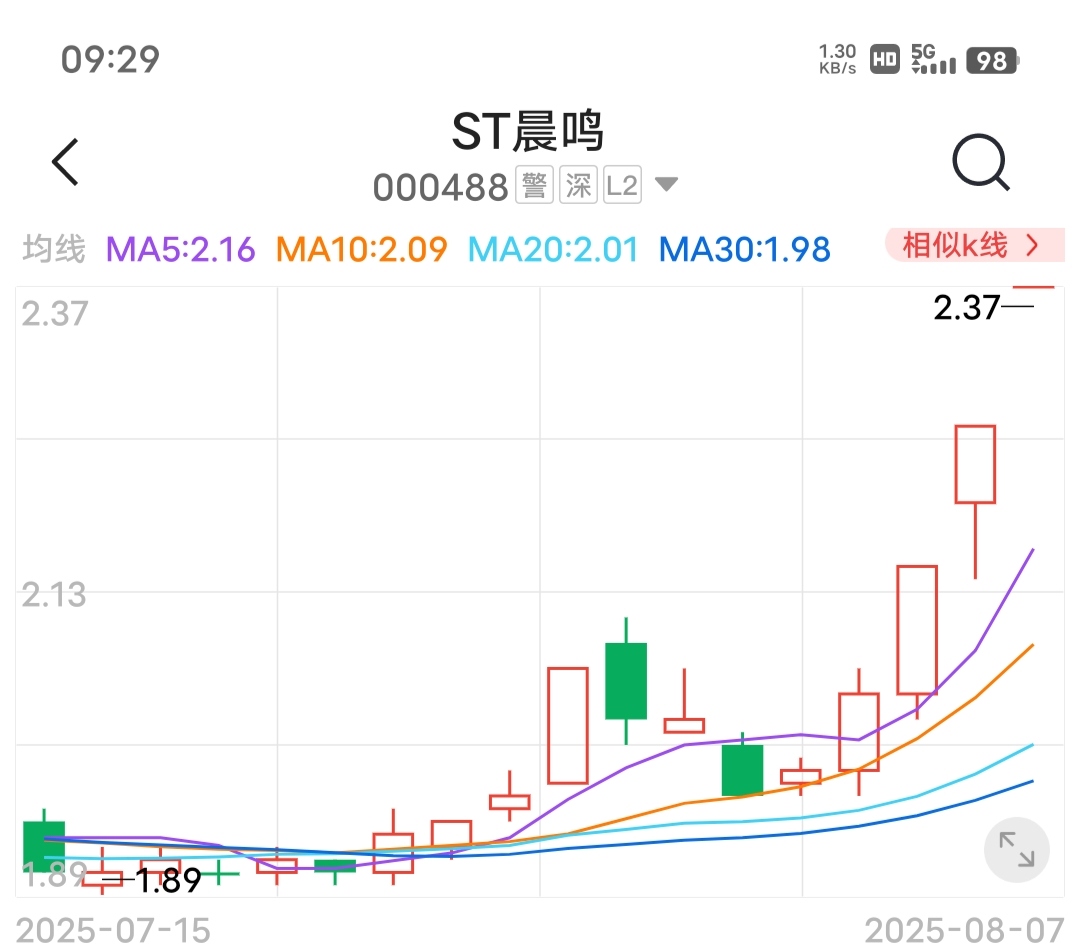Tap the 深 exchange badge
Screen dimensions: 1080x948
tap(579, 185)
